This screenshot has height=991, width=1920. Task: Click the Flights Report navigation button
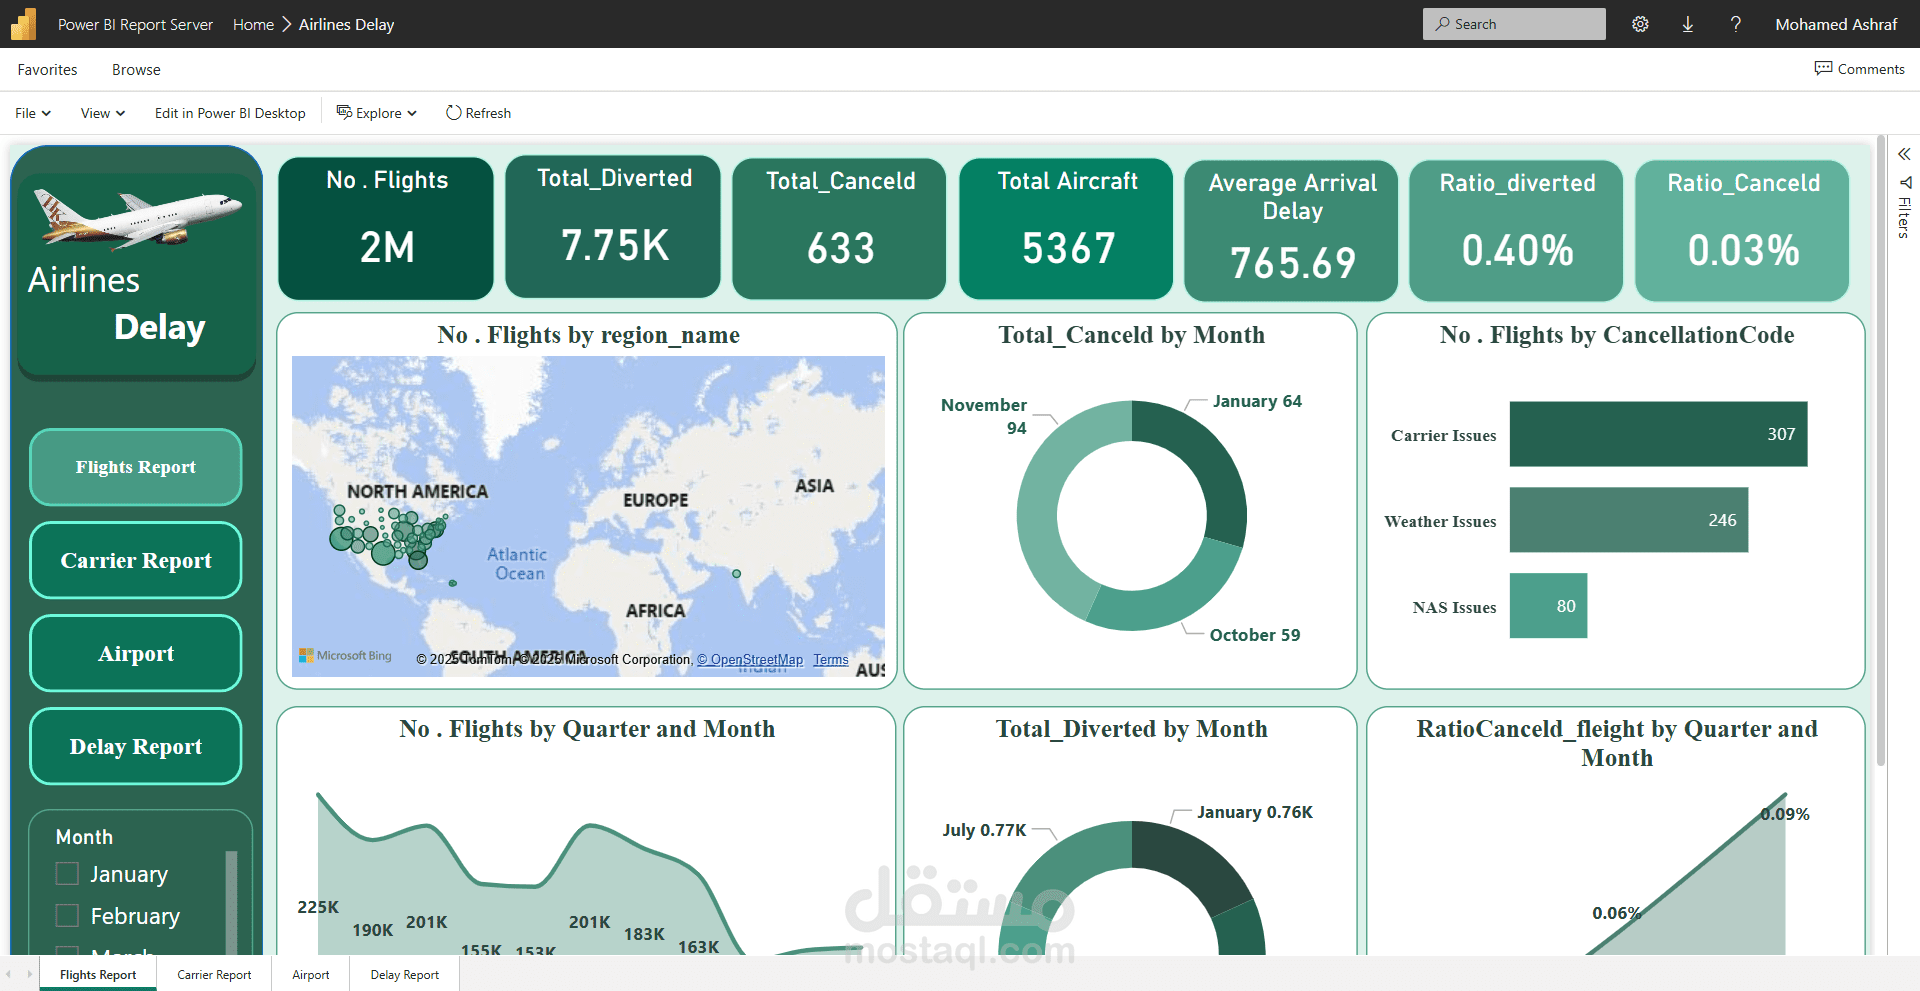pyautogui.click(x=136, y=467)
